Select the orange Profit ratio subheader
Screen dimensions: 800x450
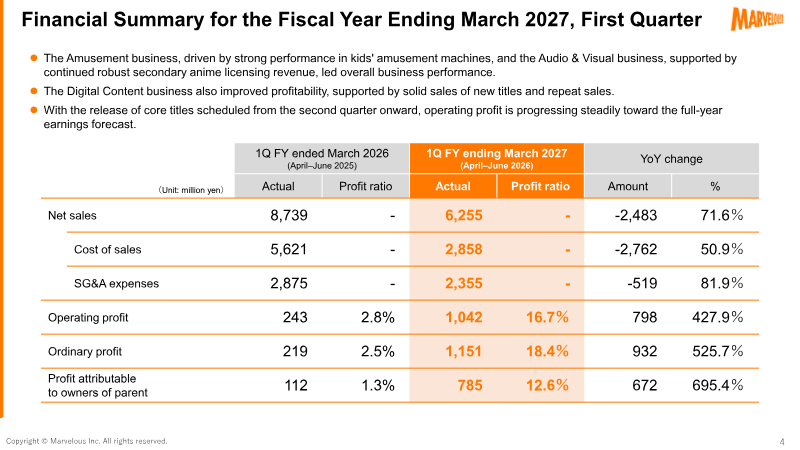pos(540,186)
